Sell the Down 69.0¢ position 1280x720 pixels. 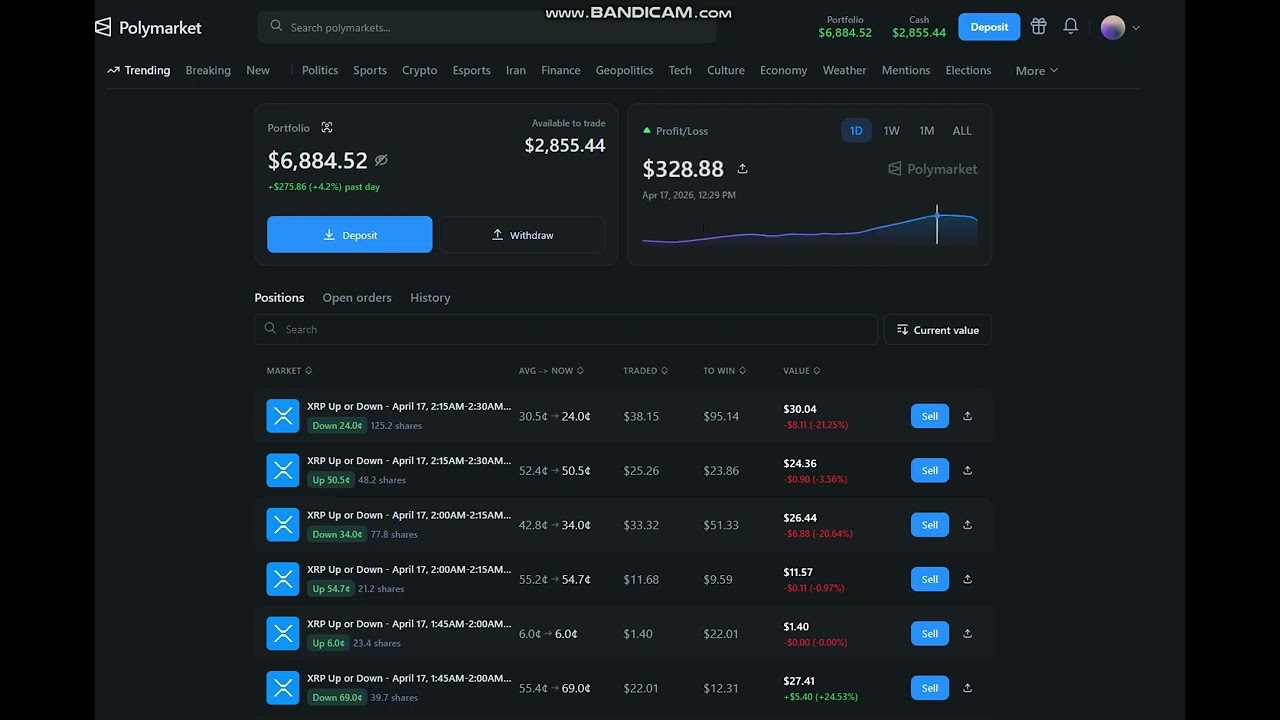point(930,688)
